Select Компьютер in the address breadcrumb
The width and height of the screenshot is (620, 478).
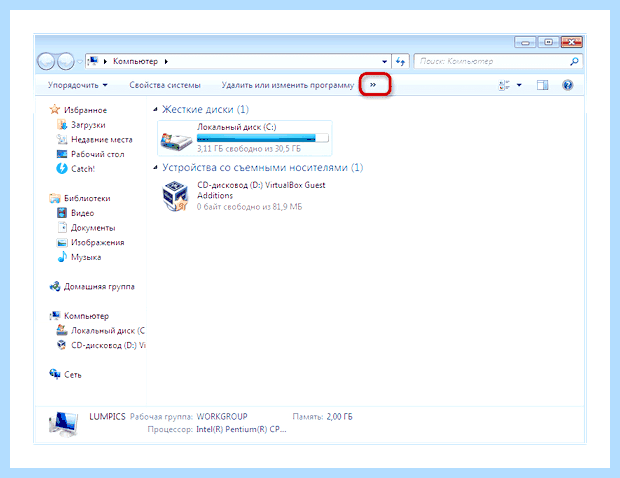coord(135,61)
